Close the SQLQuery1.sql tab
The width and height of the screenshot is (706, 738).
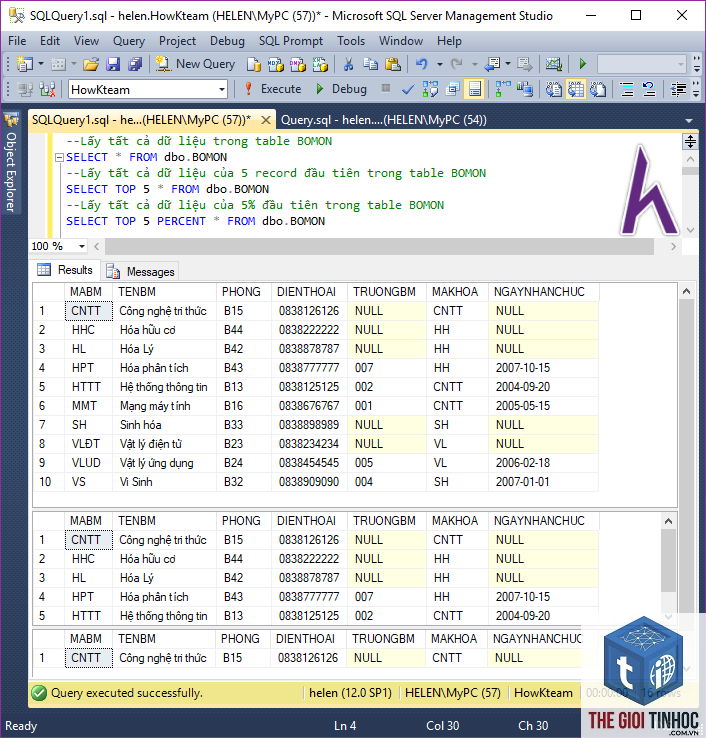tap(265, 120)
